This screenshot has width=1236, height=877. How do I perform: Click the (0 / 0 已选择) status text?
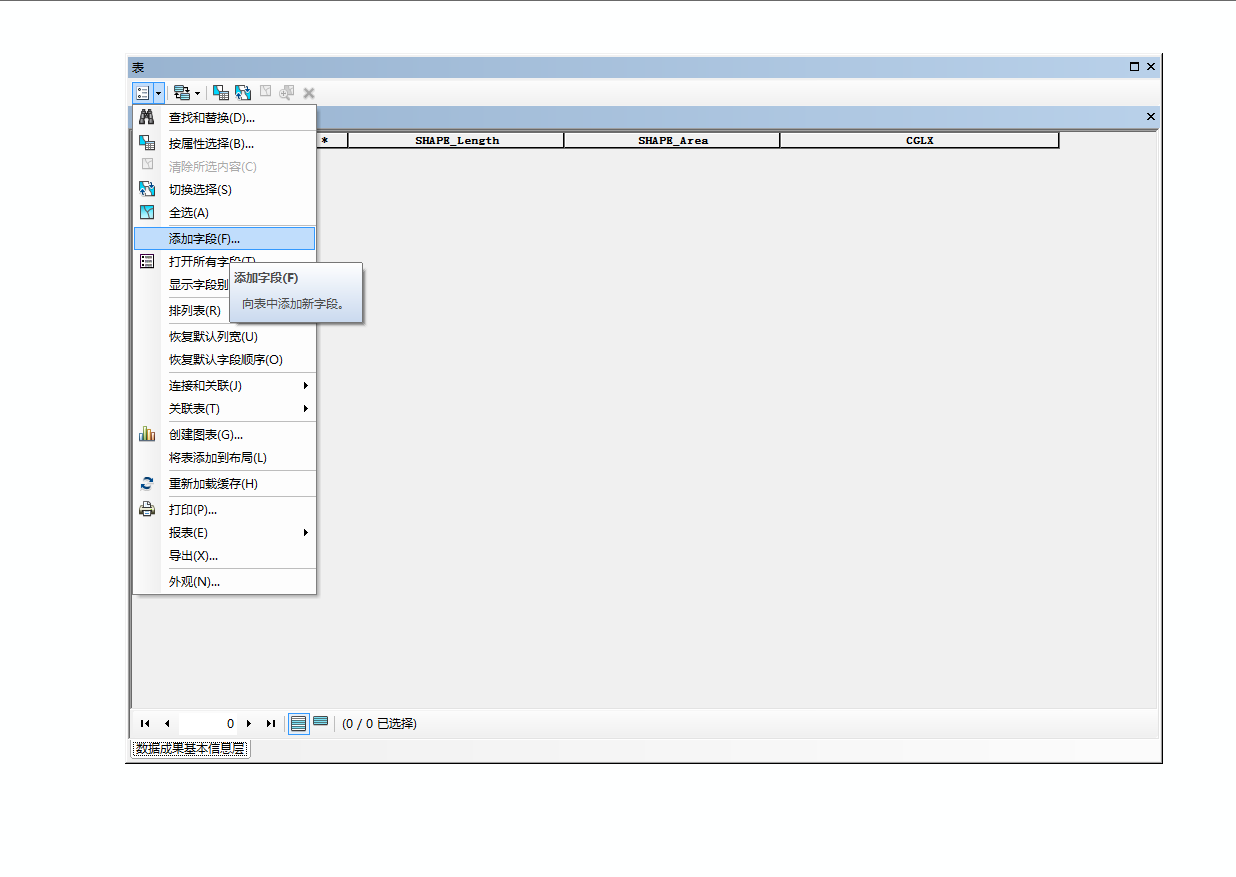pyautogui.click(x=379, y=723)
